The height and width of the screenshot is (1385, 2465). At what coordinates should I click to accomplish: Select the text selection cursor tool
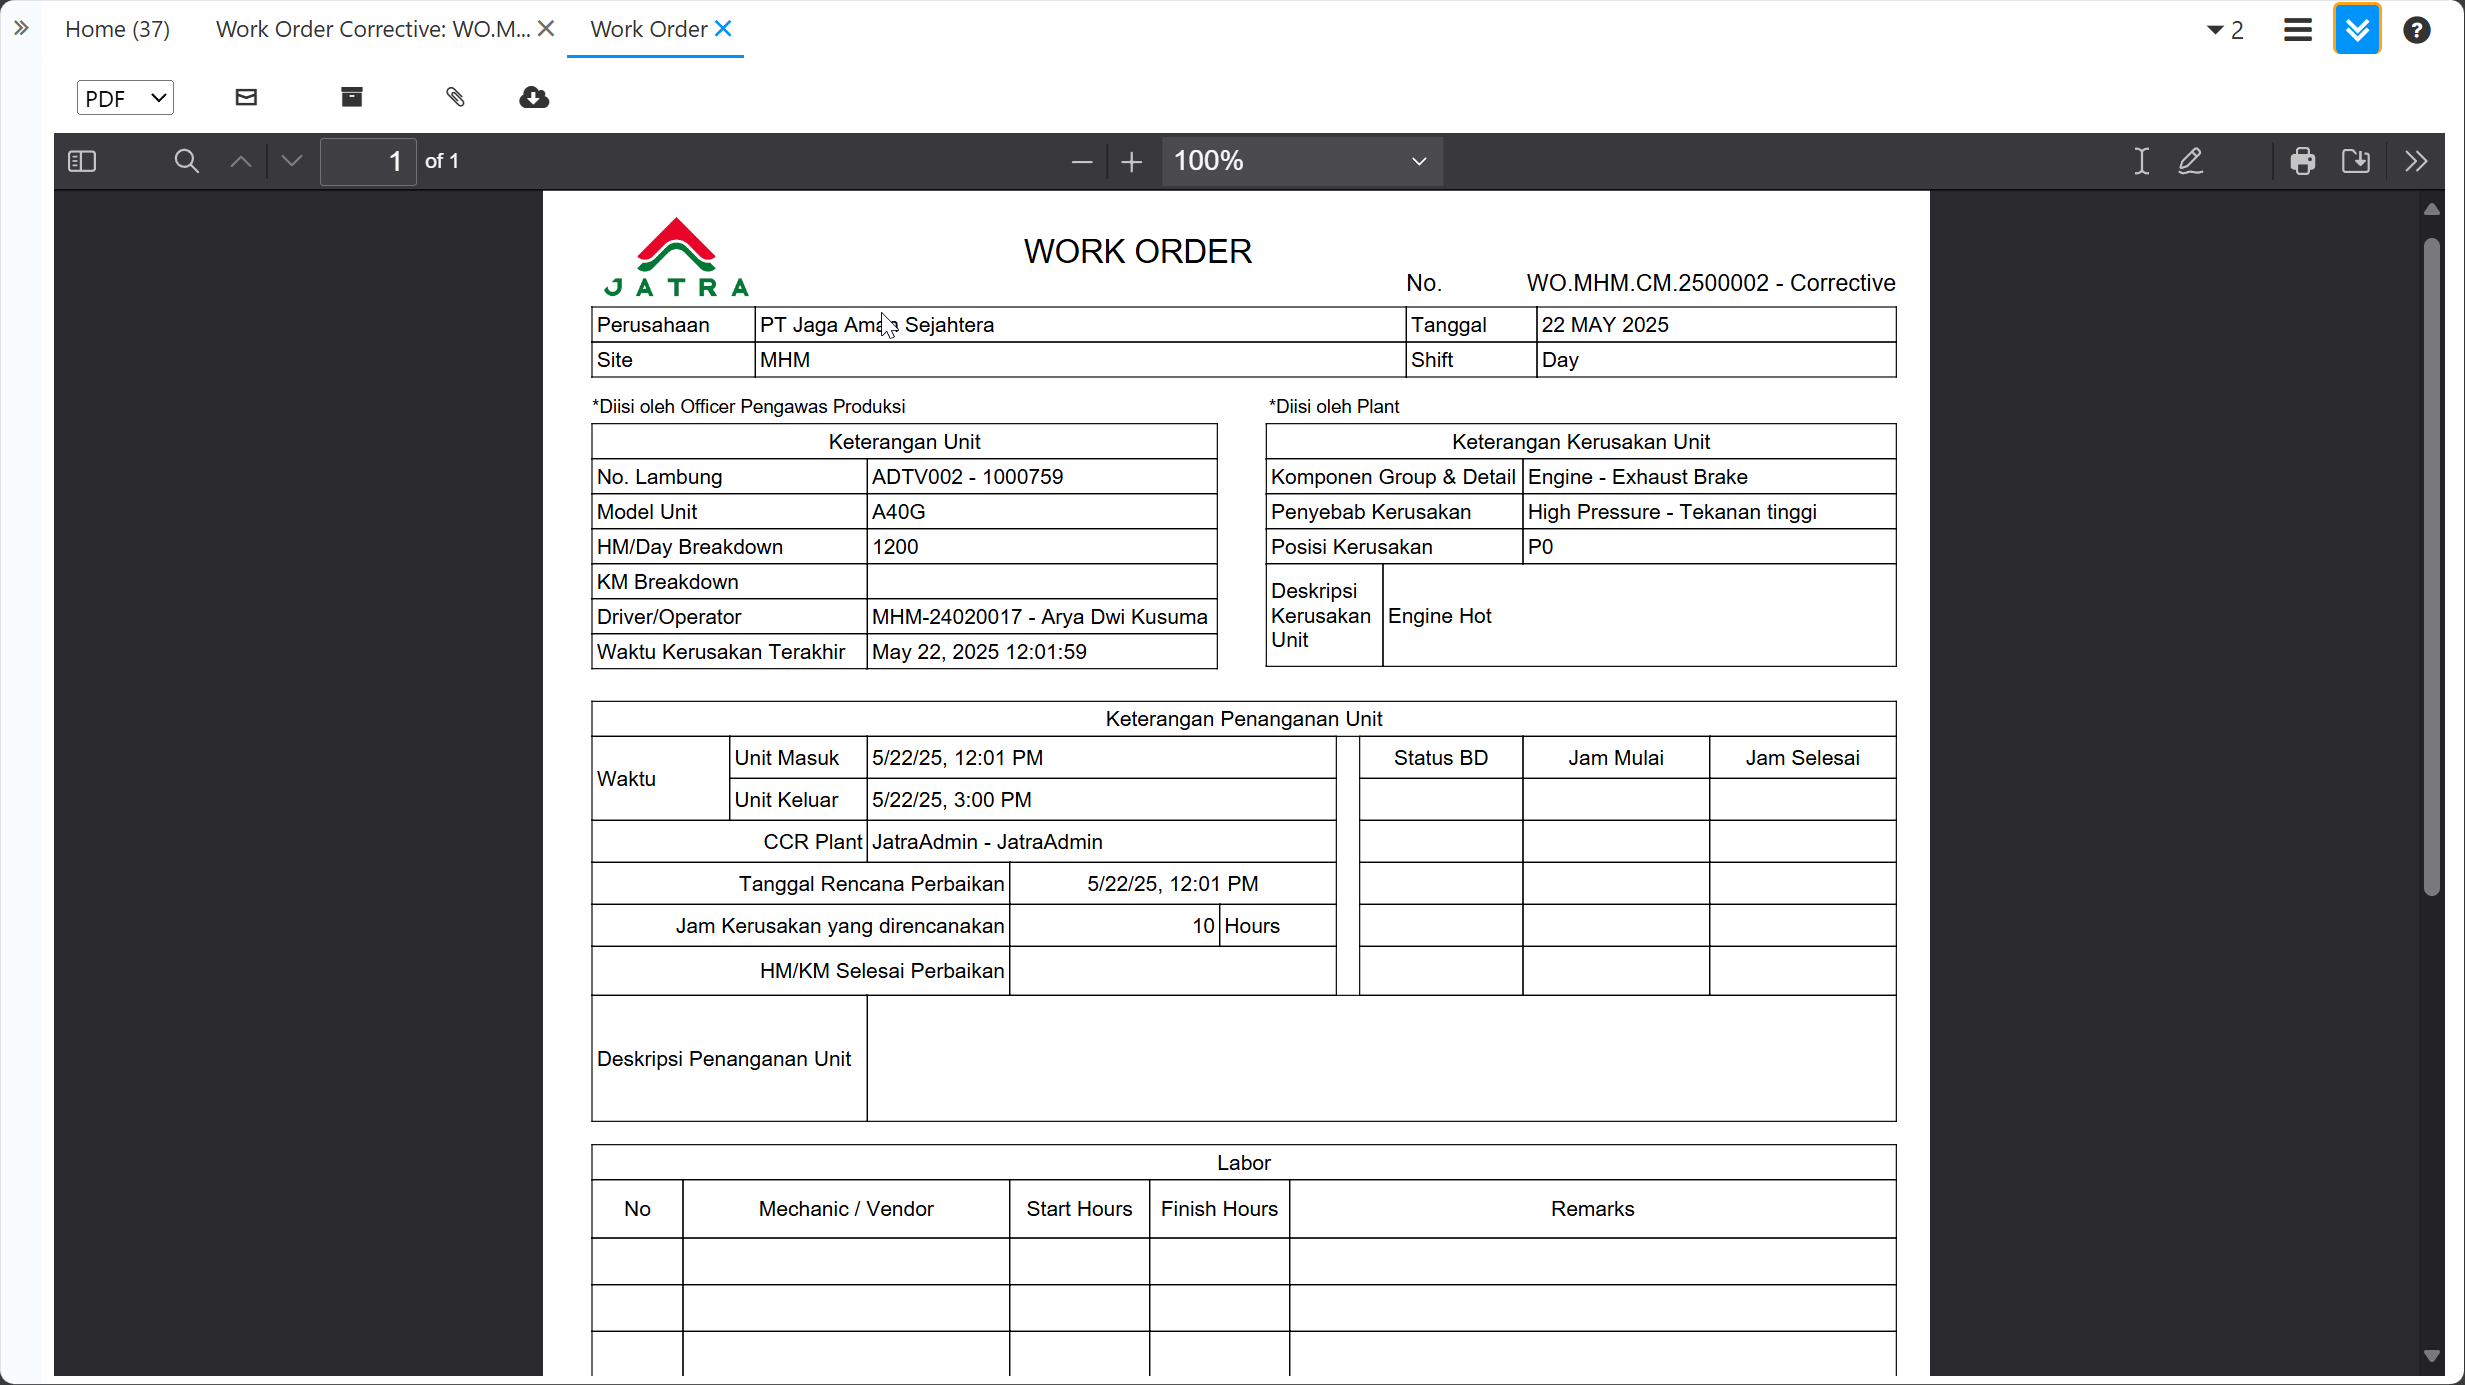[2141, 161]
